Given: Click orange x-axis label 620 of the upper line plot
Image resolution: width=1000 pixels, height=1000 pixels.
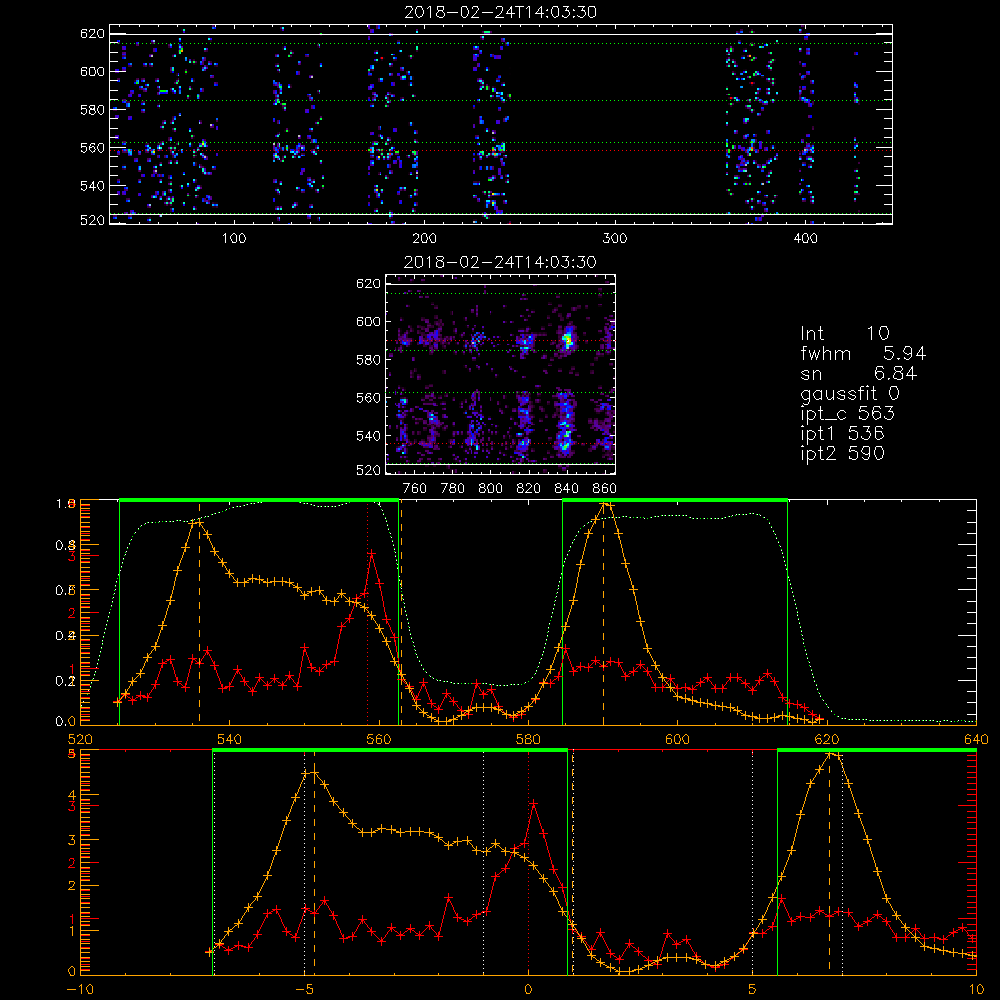Looking at the screenshot, I should point(827,740).
